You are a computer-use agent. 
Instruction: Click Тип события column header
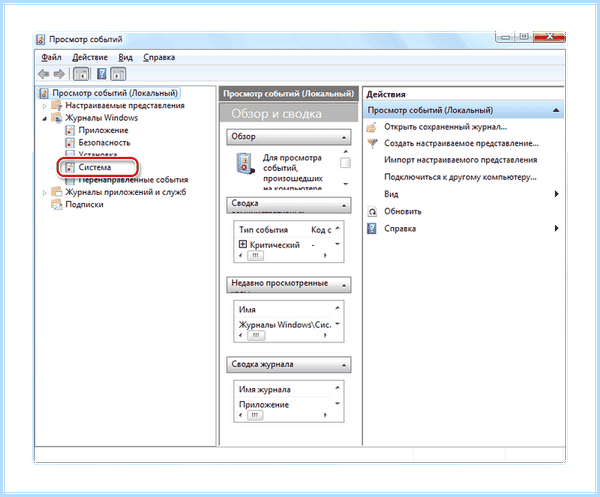click(263, 230)
